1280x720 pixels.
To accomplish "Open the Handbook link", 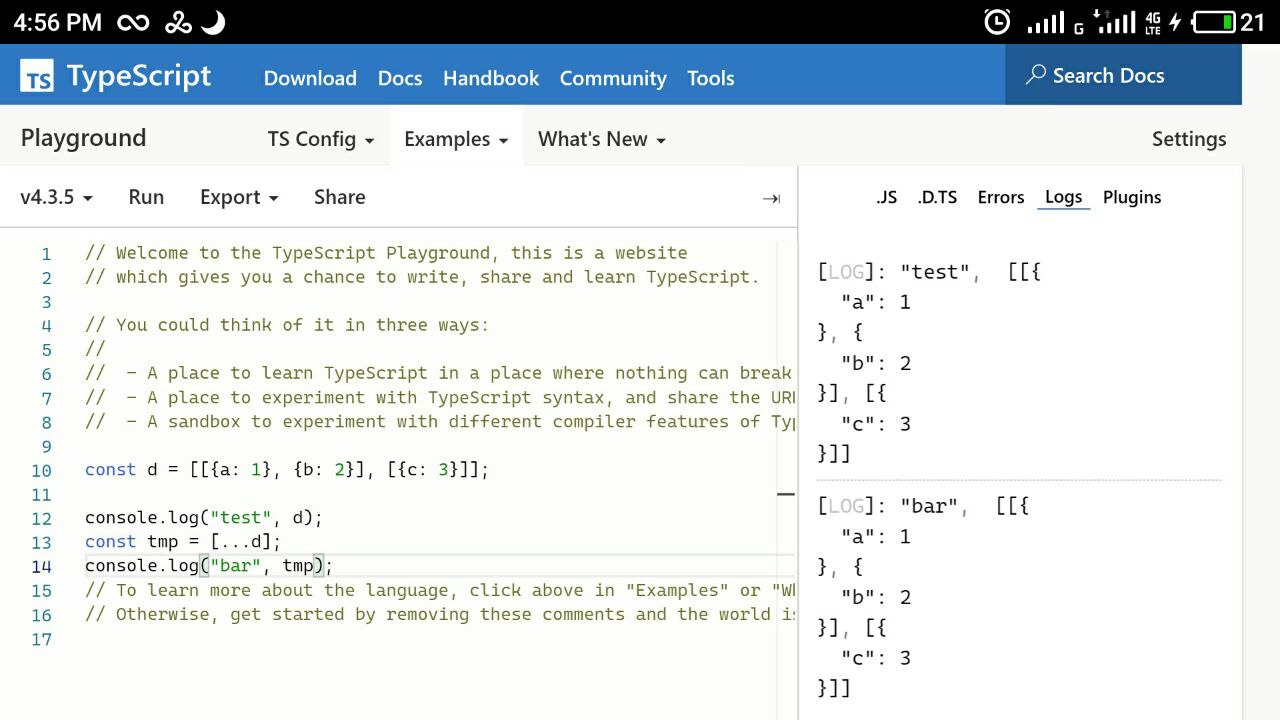I will (491, 78).
